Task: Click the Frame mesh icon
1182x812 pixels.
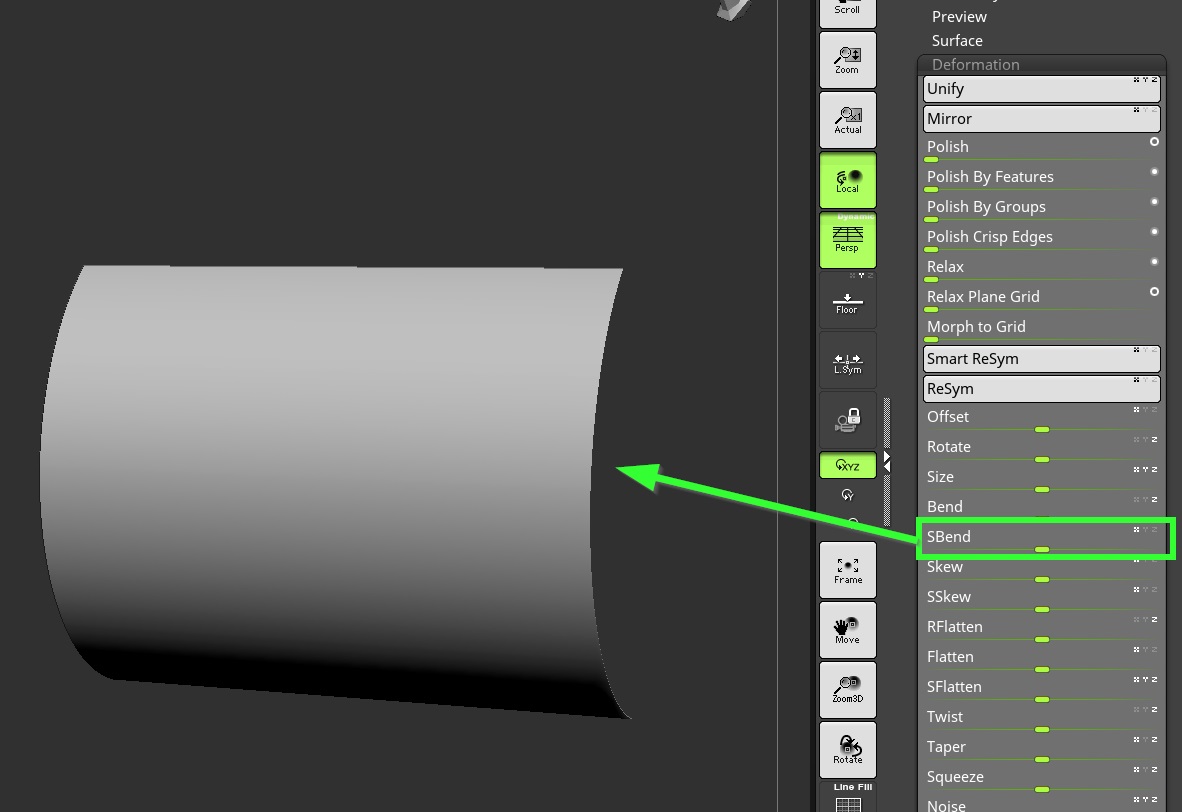Action: click(x=847, y=570)
